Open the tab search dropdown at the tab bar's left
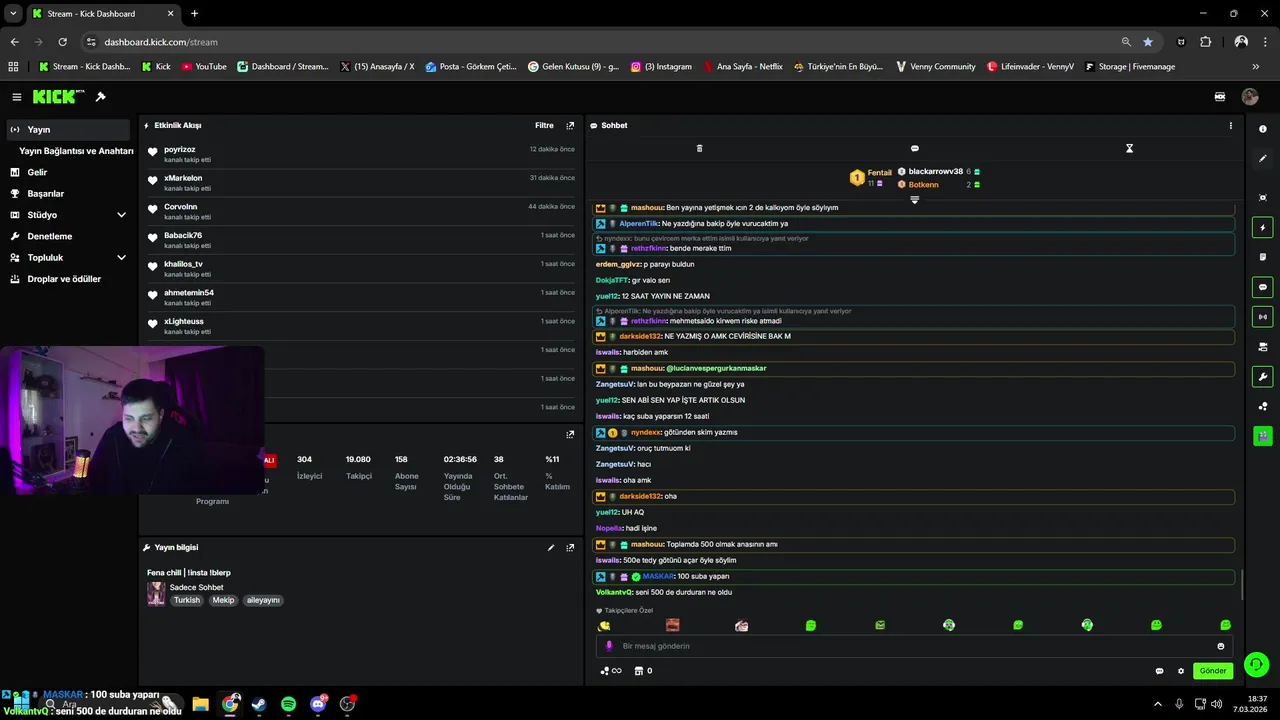Screen dimensions: 1280x720 coord(13,14)
